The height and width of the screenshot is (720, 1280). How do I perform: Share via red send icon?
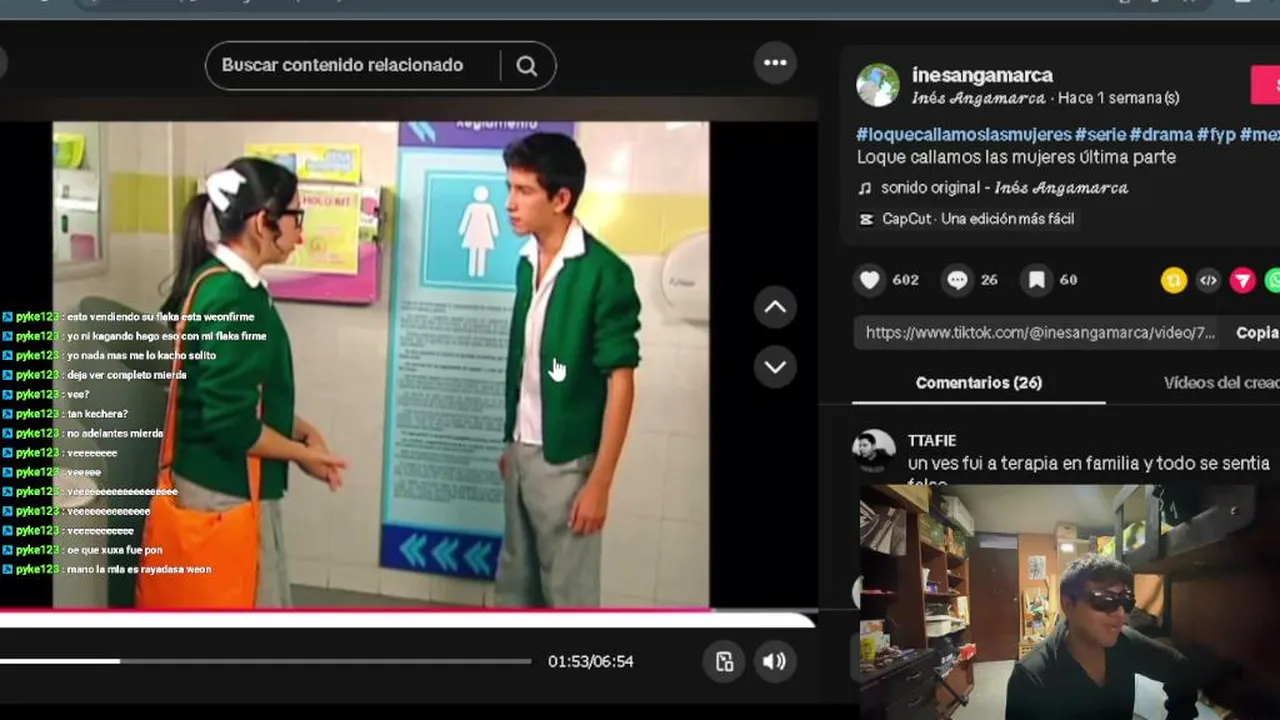point(1242,281)
